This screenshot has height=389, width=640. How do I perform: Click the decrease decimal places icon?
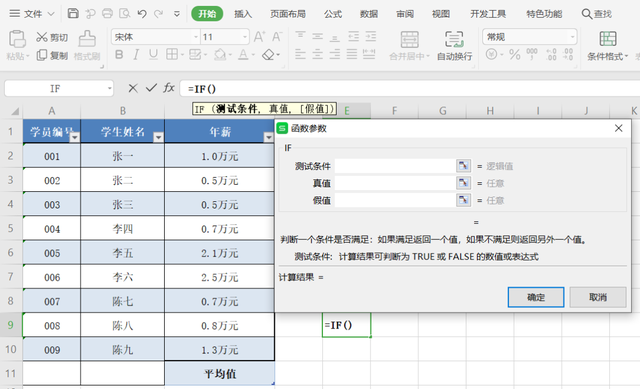(x=568, y=54)
